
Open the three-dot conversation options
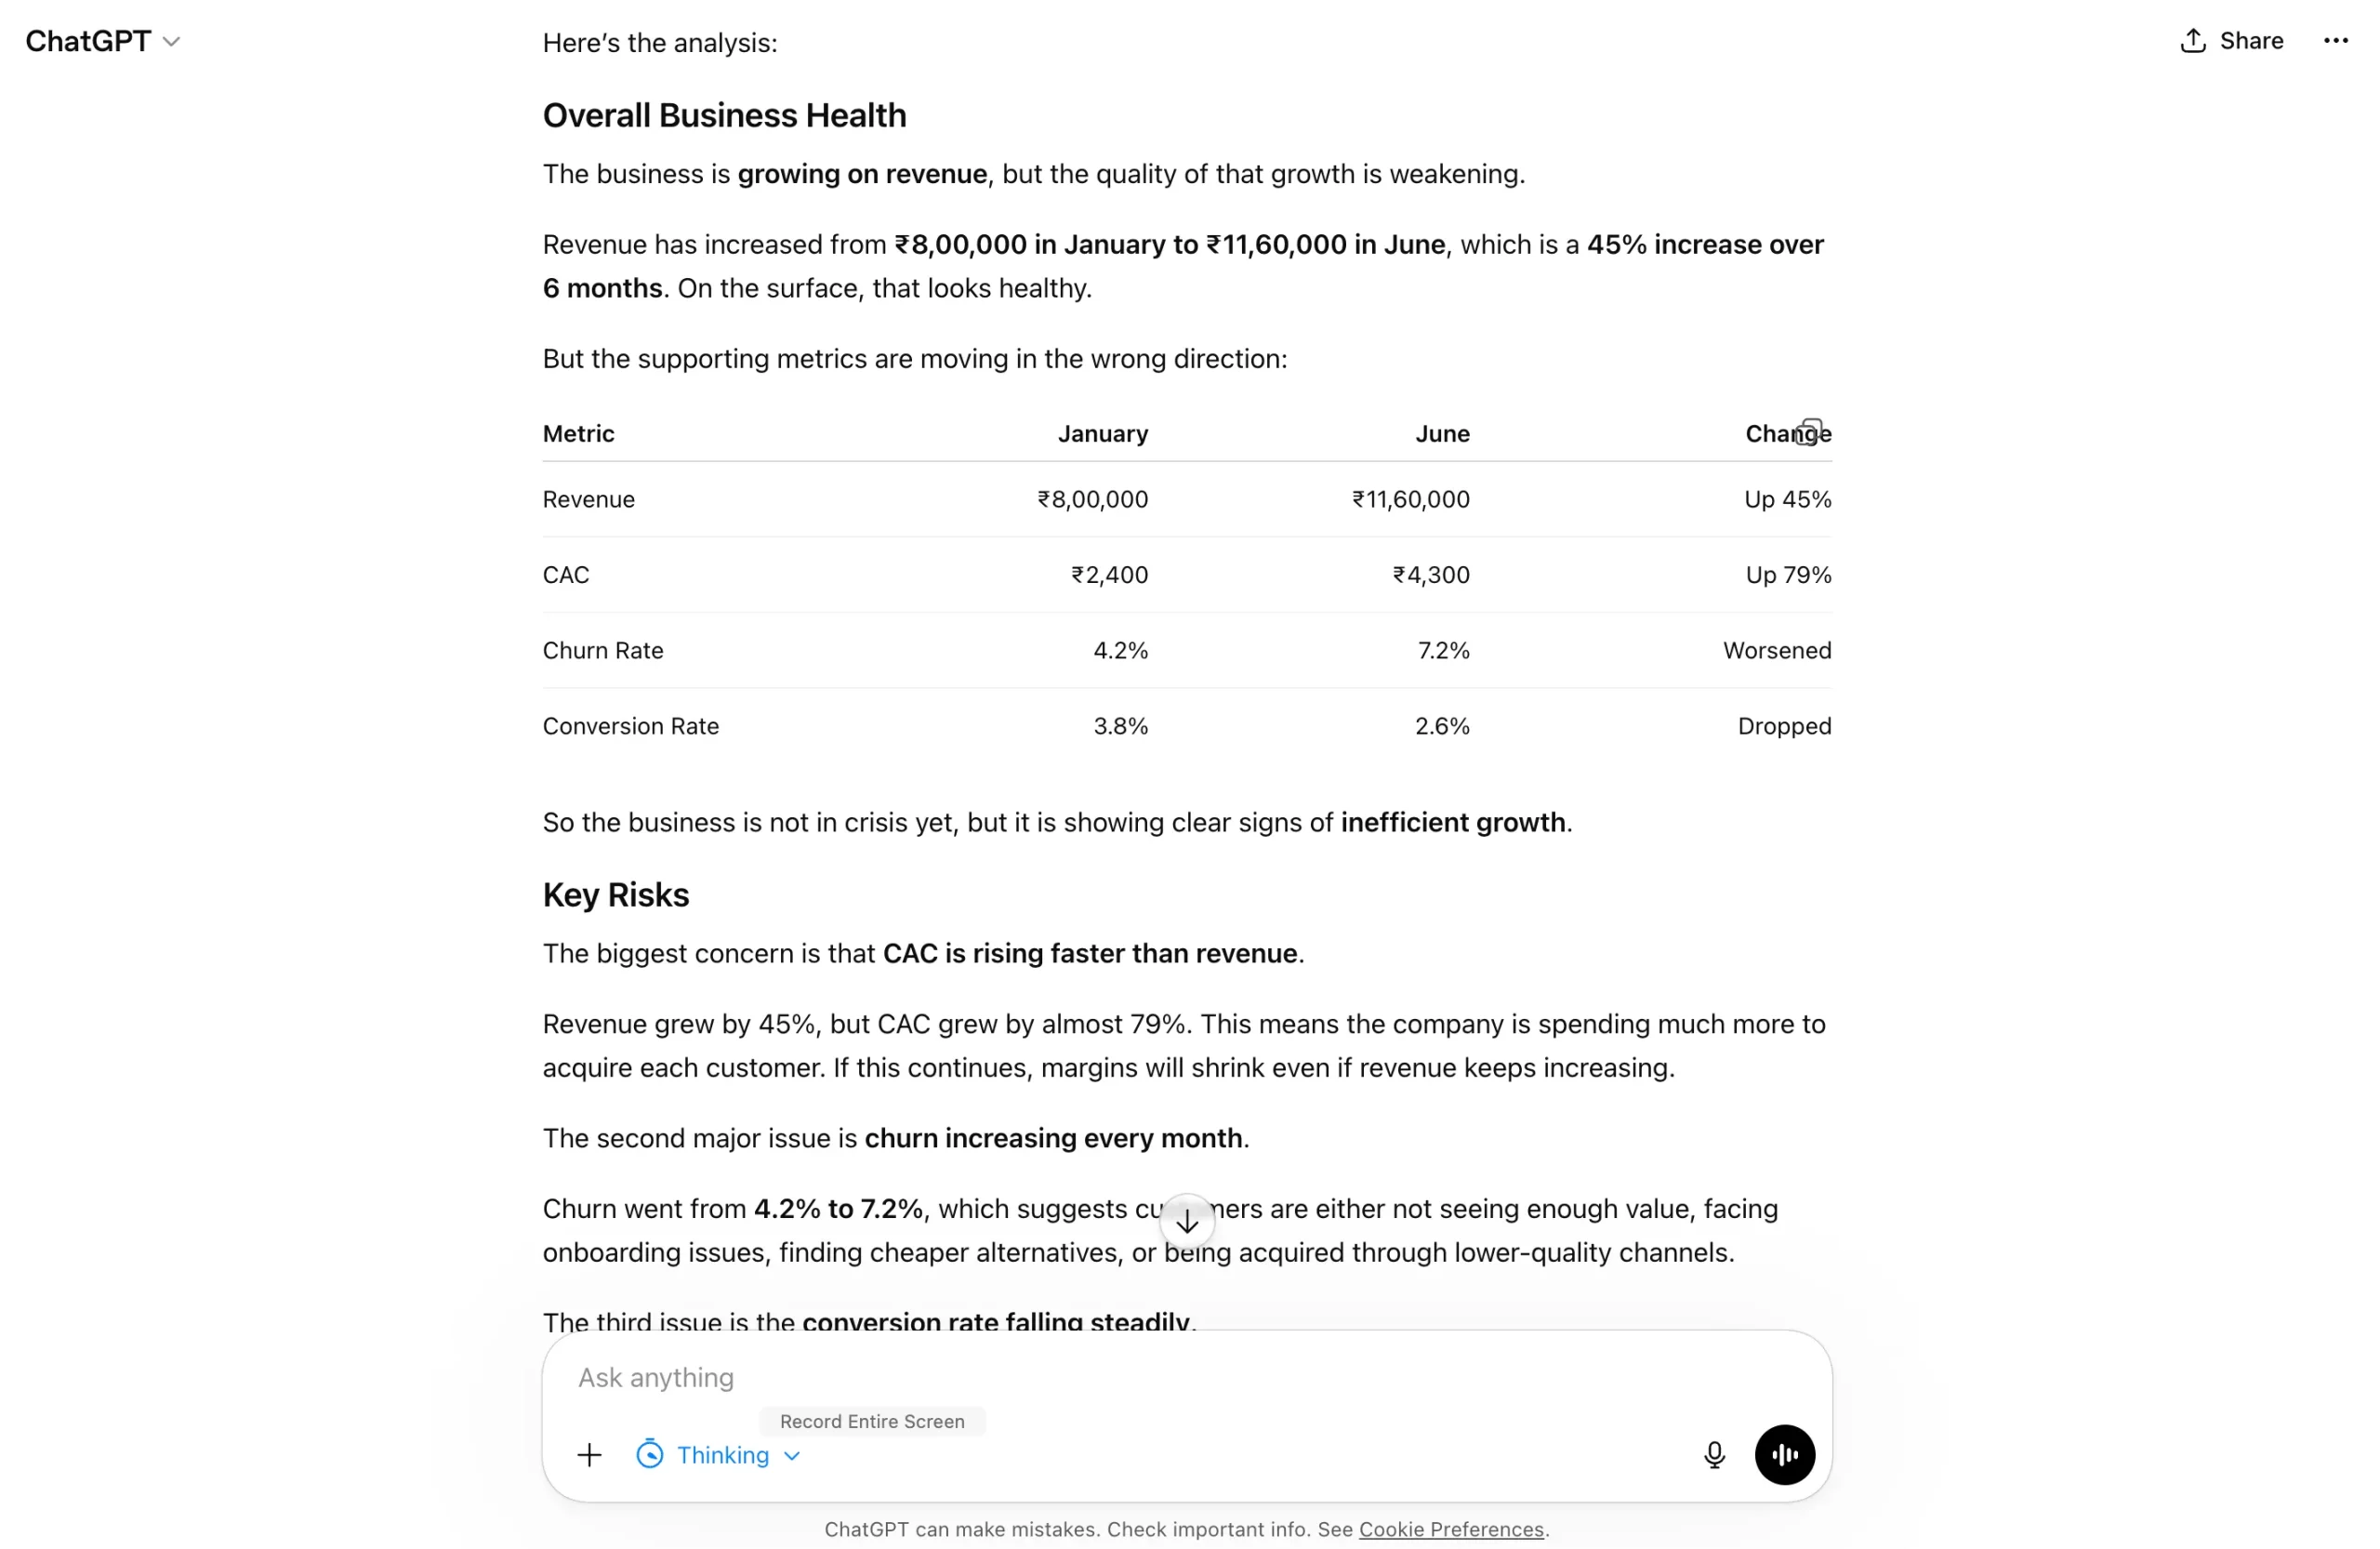click(x=2336, y=40)
